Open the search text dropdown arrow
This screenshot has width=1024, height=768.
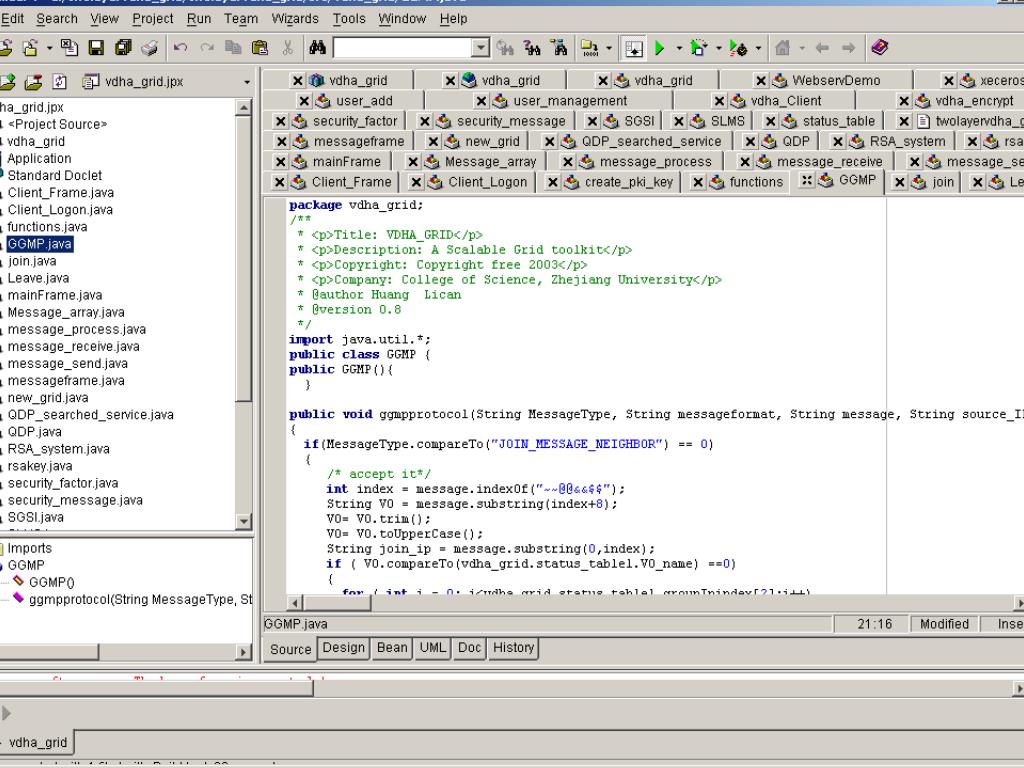480,48
